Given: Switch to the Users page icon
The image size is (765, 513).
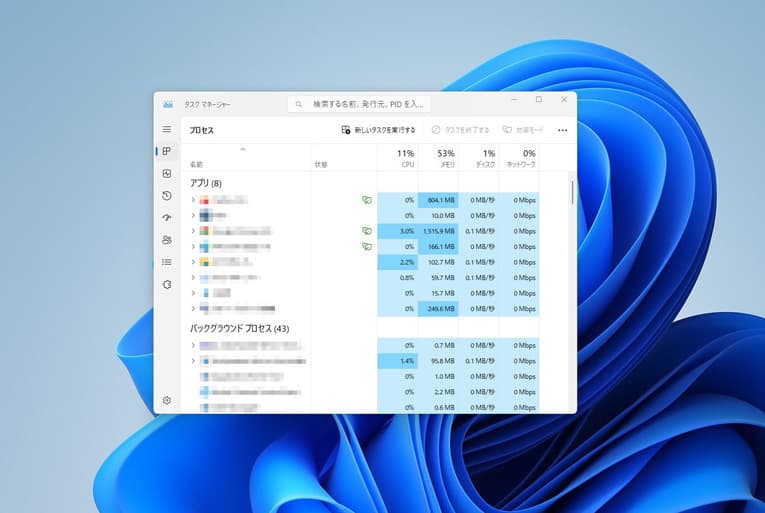Looking at the screenshot, I should tap(167, 240).
